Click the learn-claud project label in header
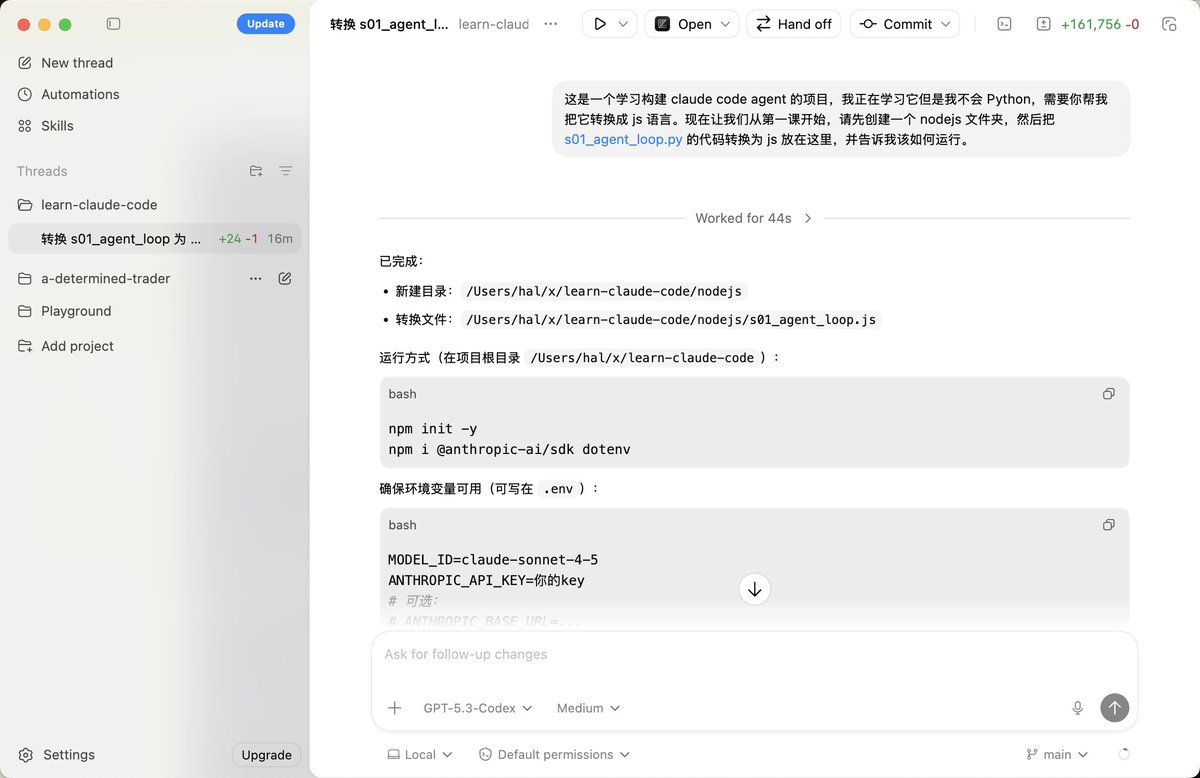 point(494,24)
